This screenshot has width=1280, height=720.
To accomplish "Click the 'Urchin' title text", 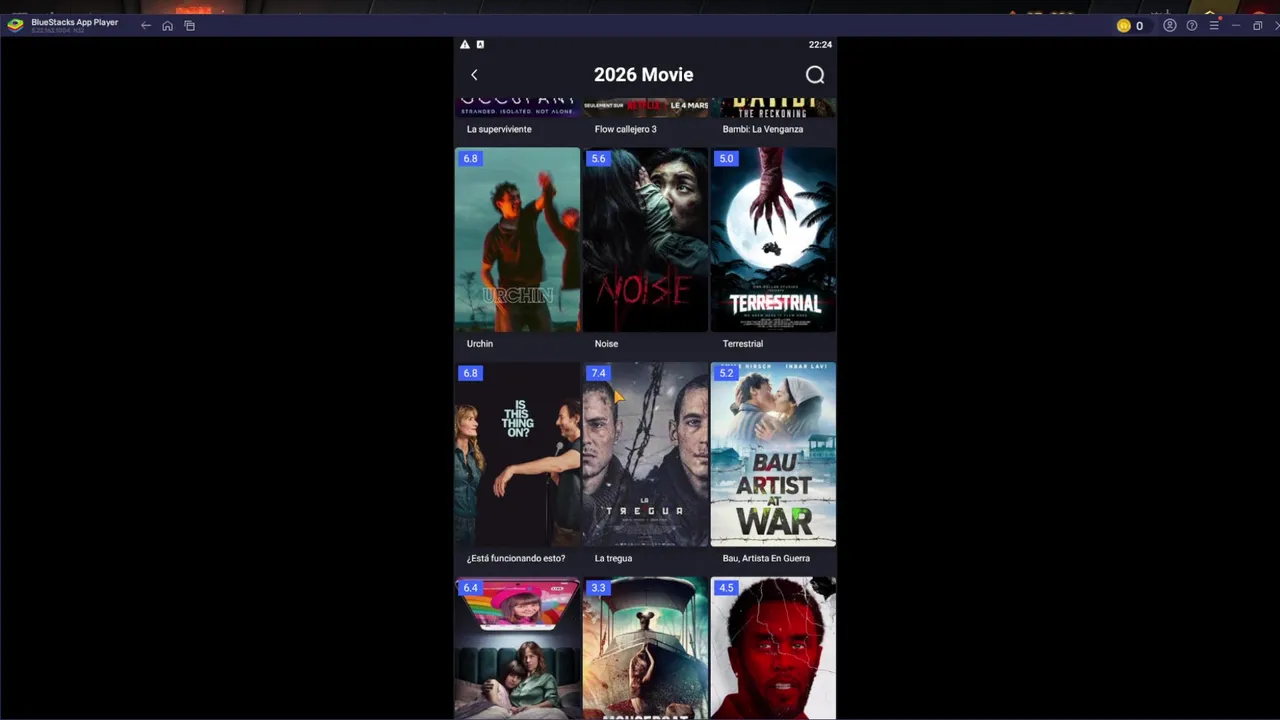I will (480, 343).
